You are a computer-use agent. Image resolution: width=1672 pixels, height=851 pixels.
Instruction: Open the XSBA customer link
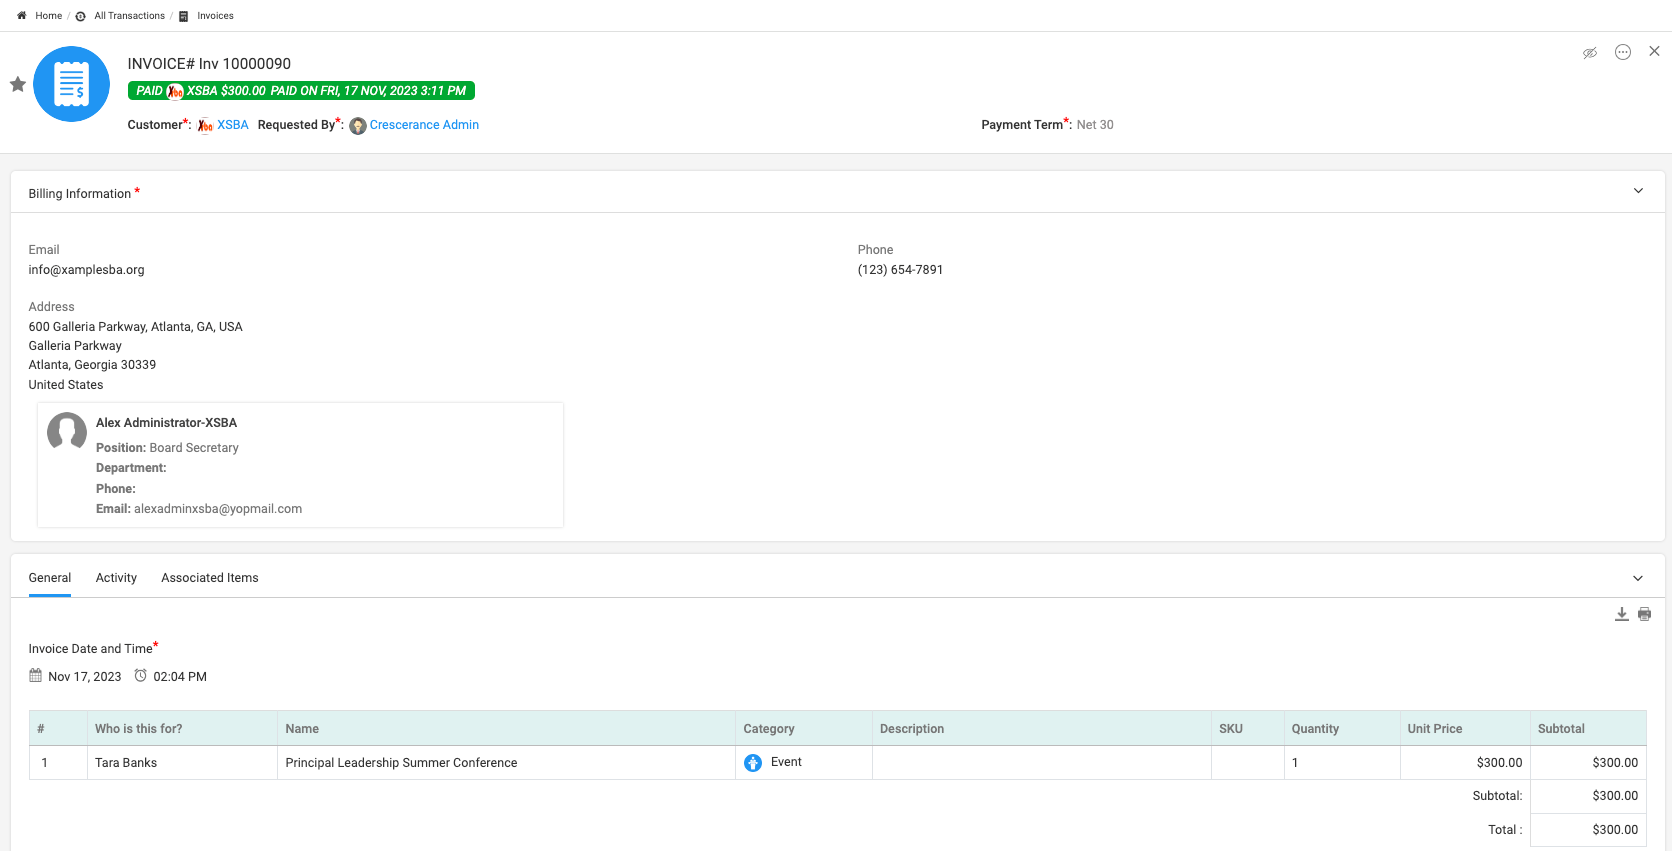(233, 125)
